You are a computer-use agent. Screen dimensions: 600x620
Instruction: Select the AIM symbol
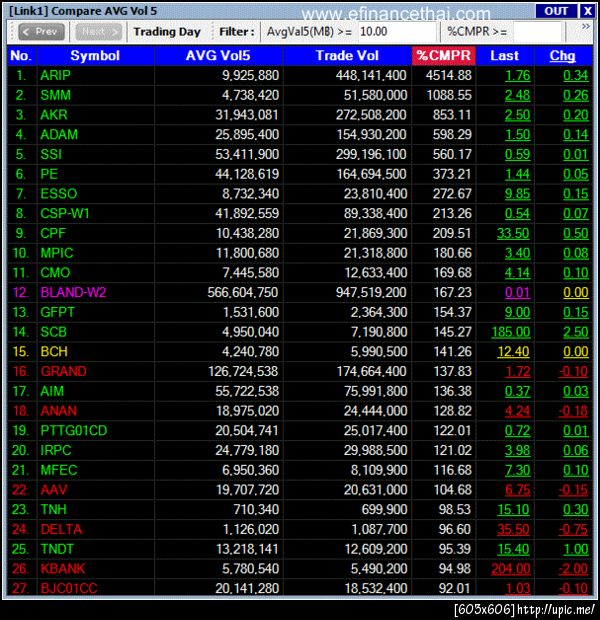pyautogui.click(x=52, y=391)
